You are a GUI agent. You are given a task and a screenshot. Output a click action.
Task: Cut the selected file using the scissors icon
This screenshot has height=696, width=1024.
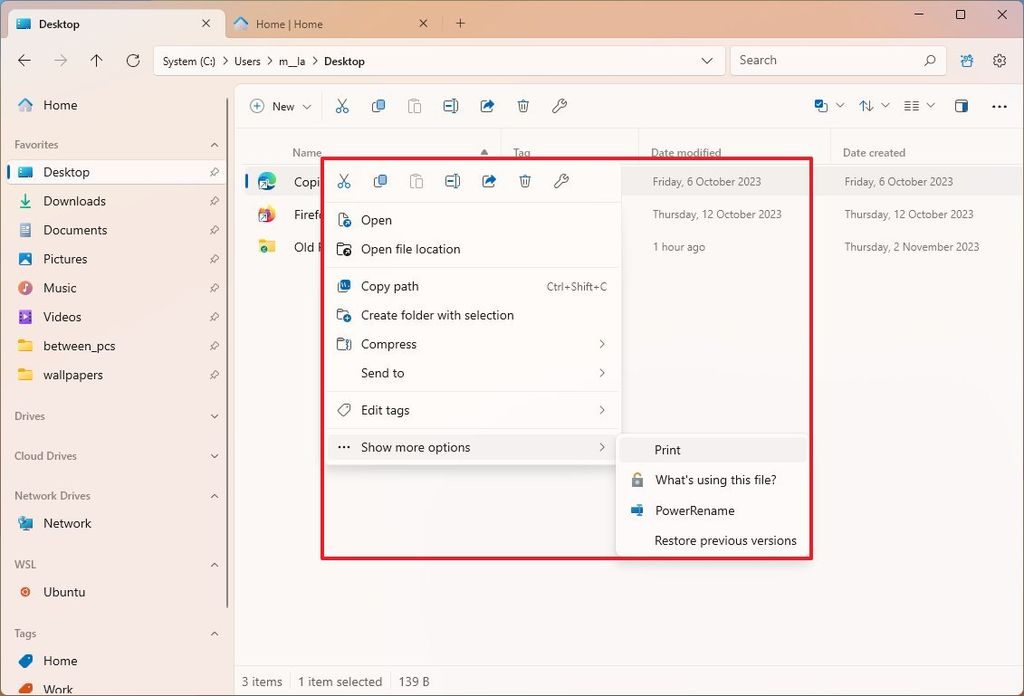(343, 105)
